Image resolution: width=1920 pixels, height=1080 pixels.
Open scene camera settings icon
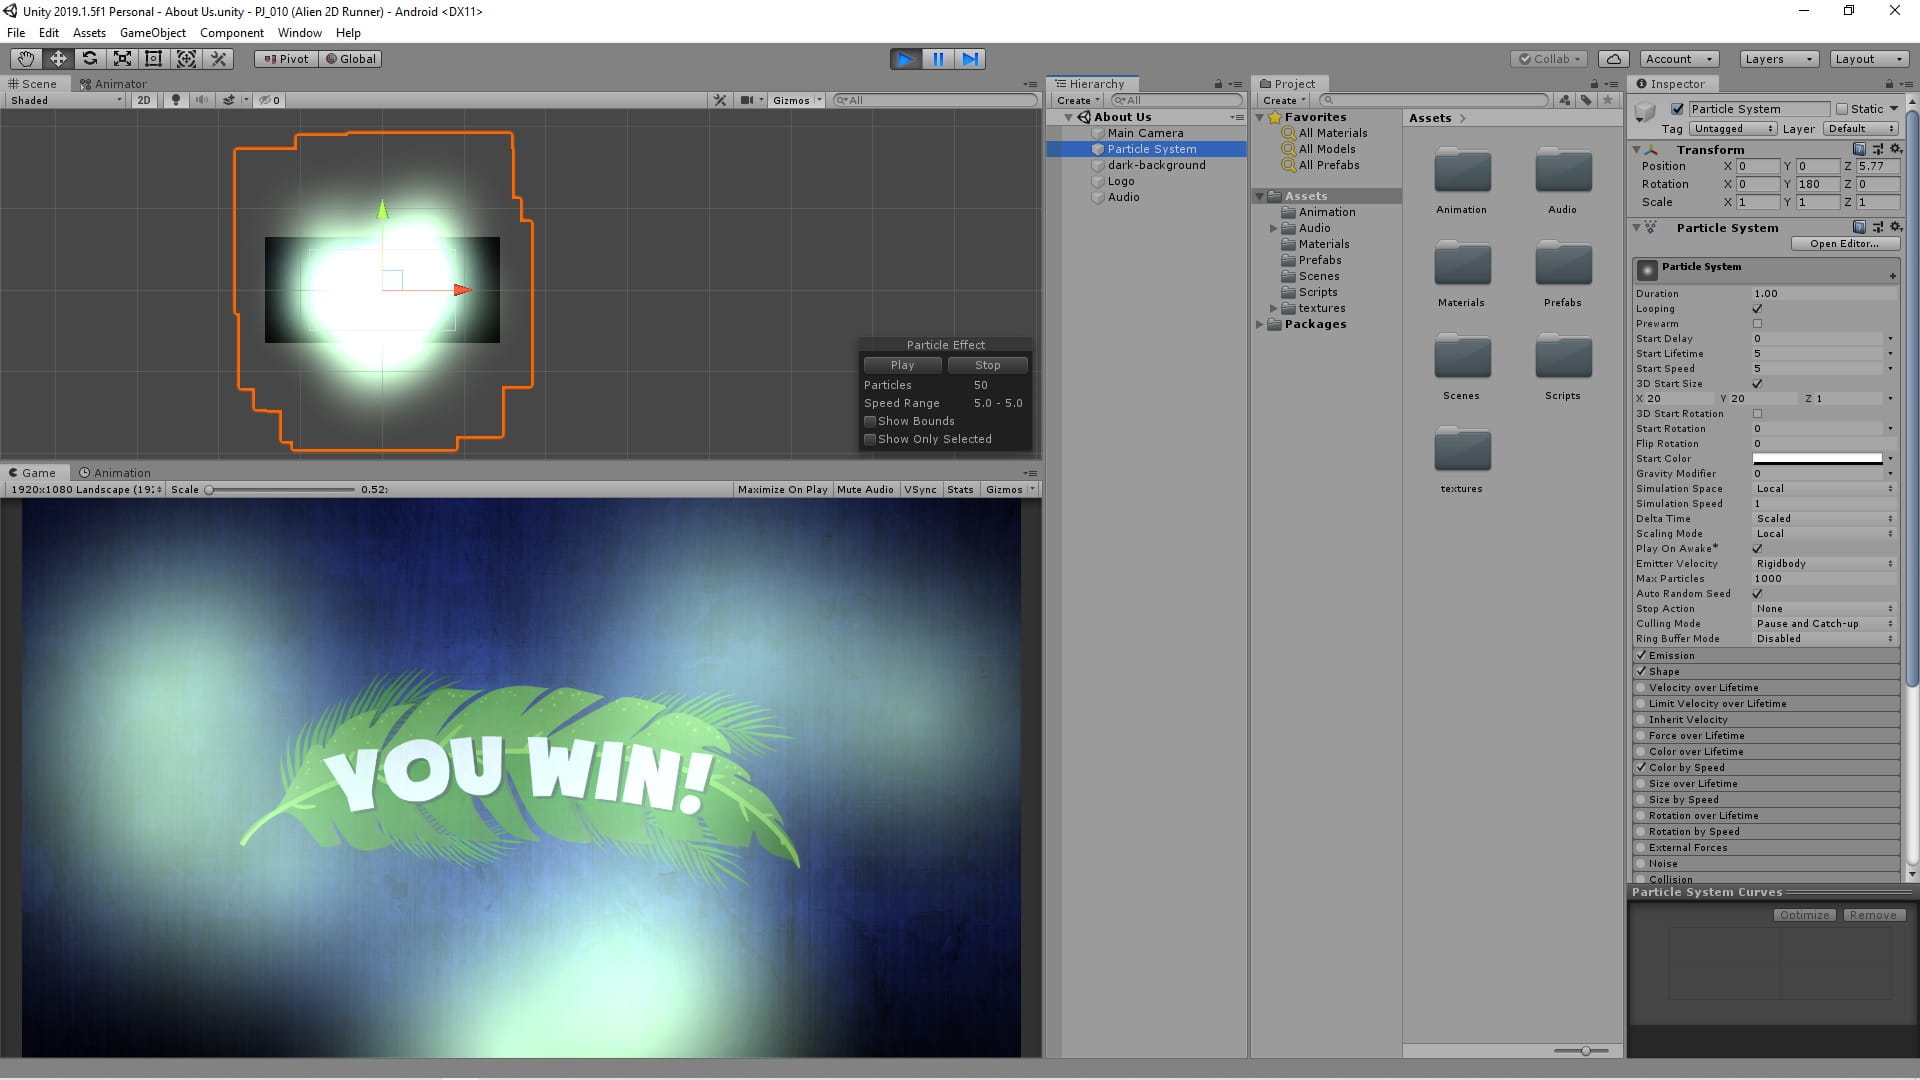tap(747, 100)
